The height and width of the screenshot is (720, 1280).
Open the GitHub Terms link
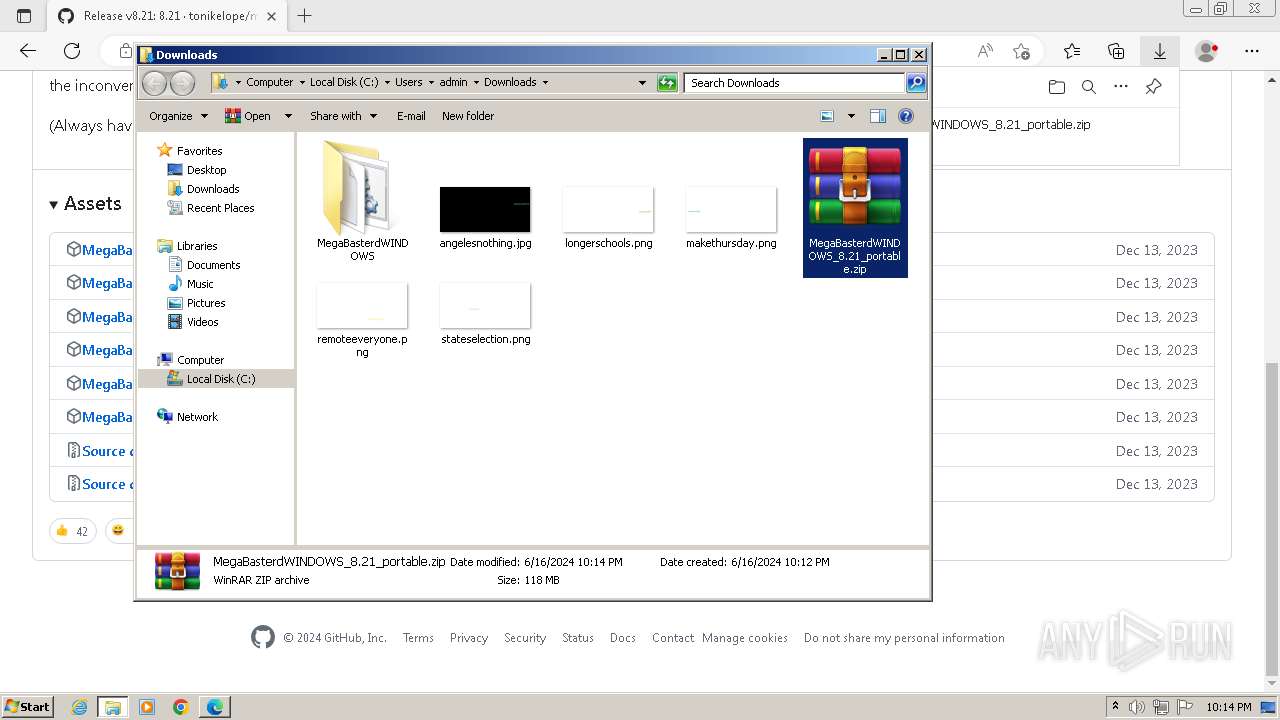[418, 638]
